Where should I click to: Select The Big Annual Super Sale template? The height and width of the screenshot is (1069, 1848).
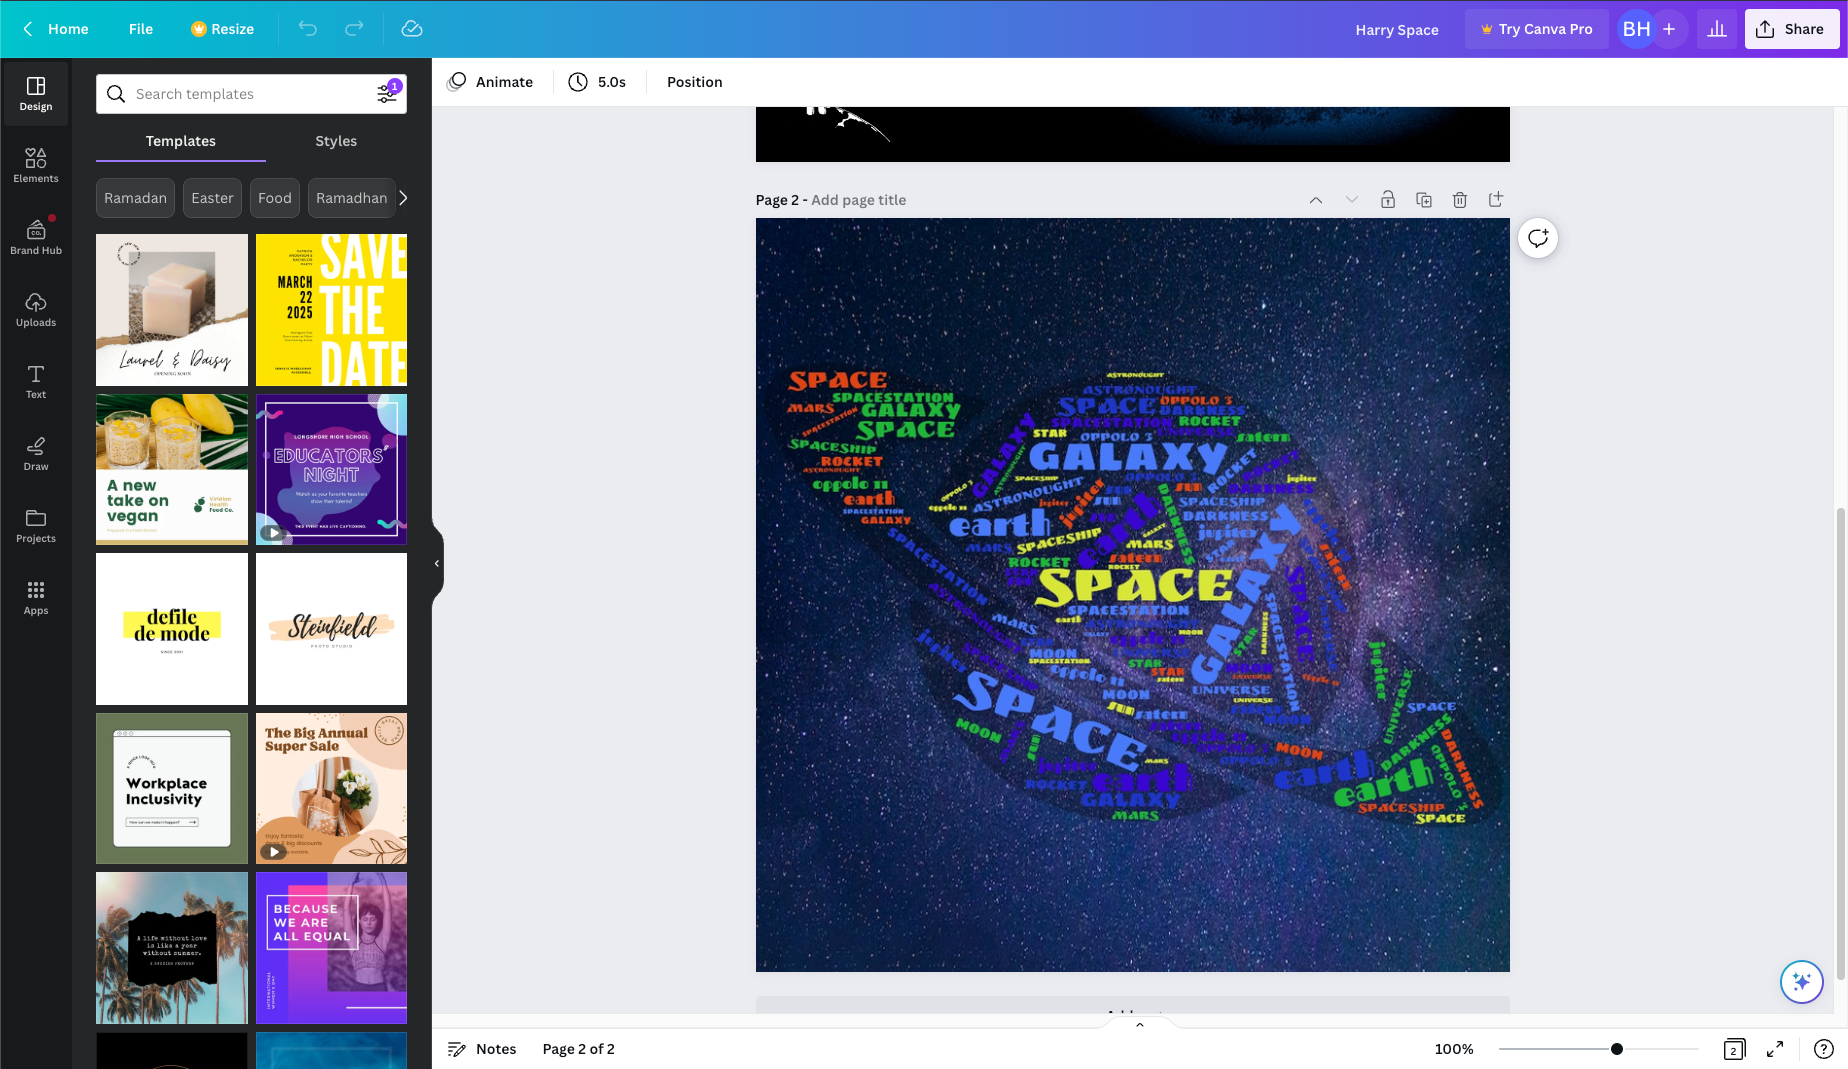pyautogui.click(x=331, y=788)
